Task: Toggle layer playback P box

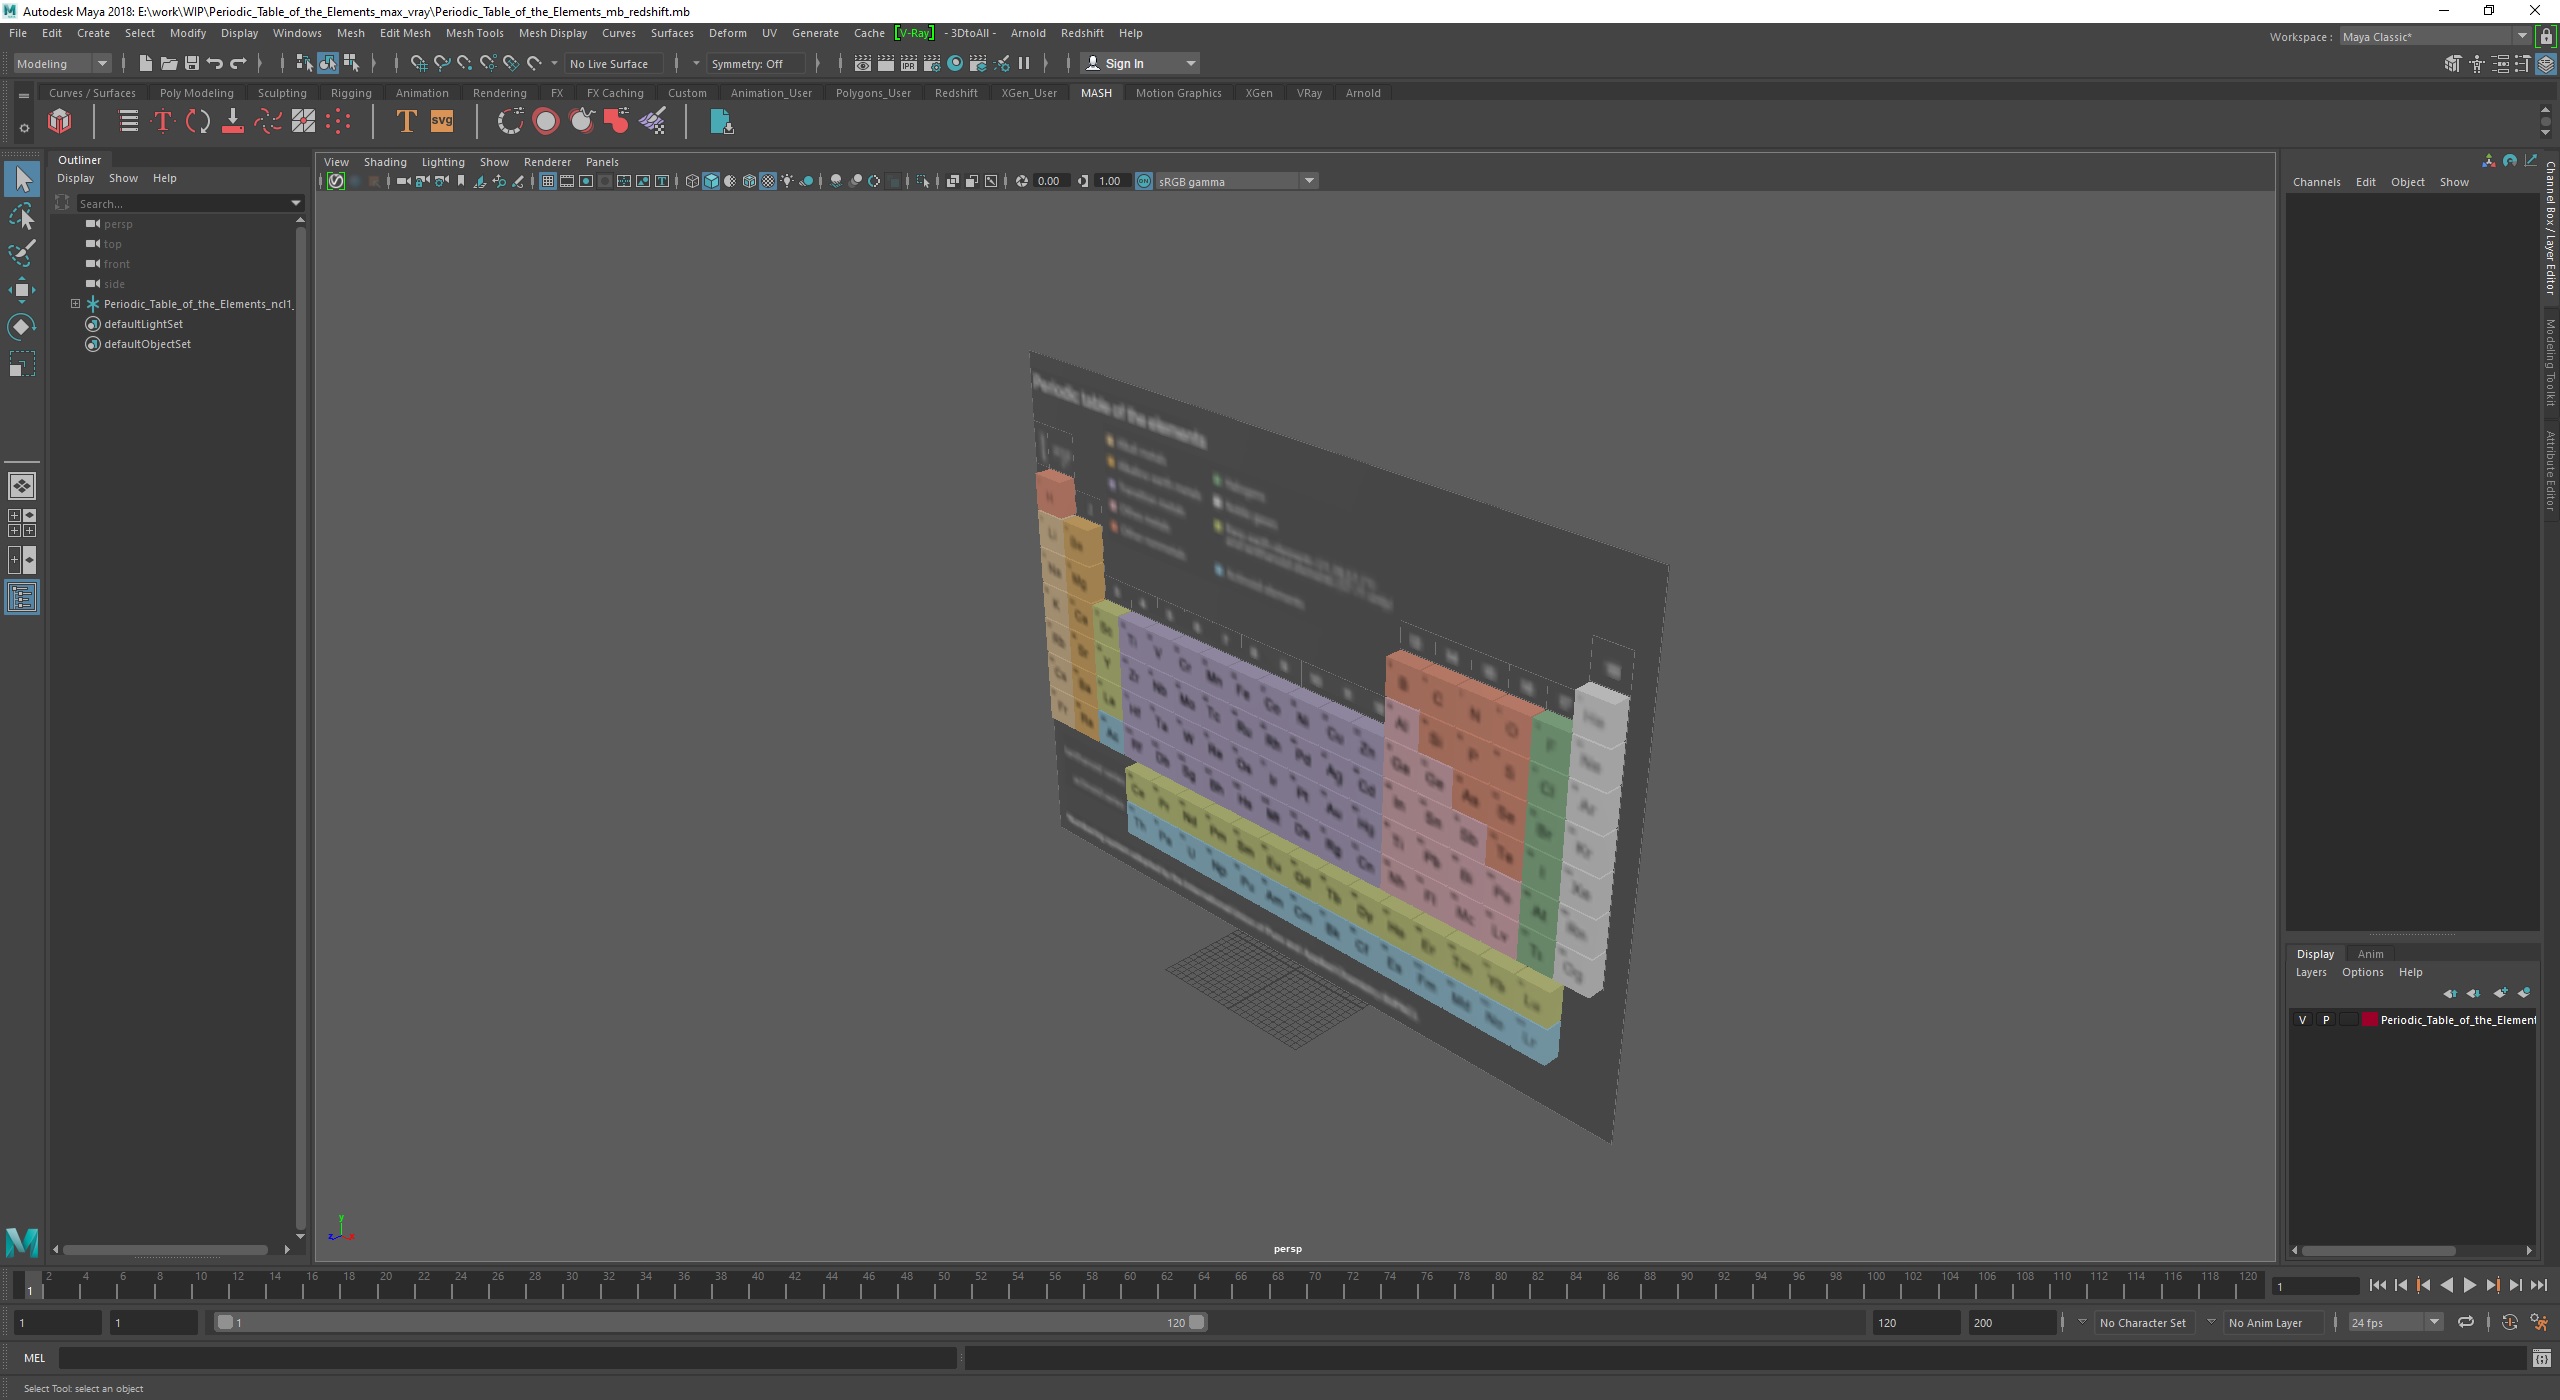Action: pyautogui.click(x=2325, y=1020)
